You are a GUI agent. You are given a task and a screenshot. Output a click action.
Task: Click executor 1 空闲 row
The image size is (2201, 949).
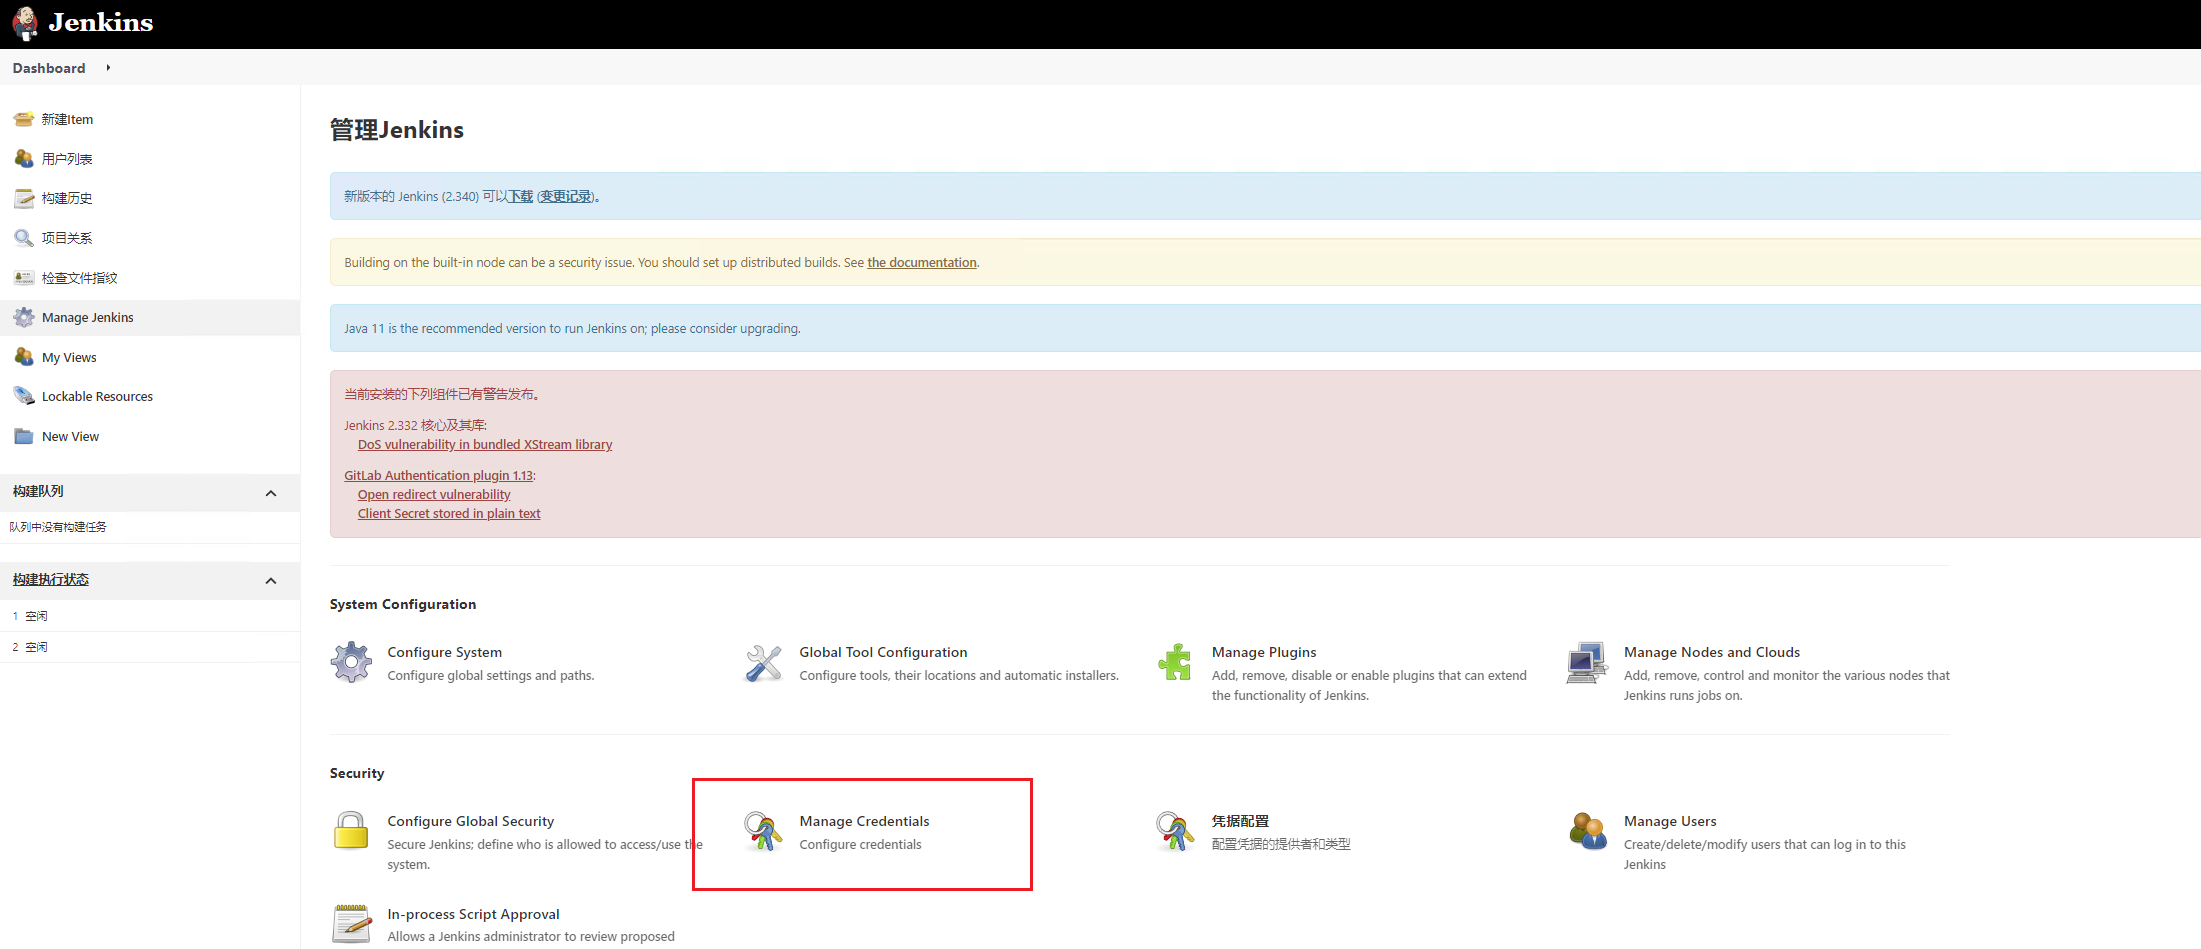click(x=150, y=616)
